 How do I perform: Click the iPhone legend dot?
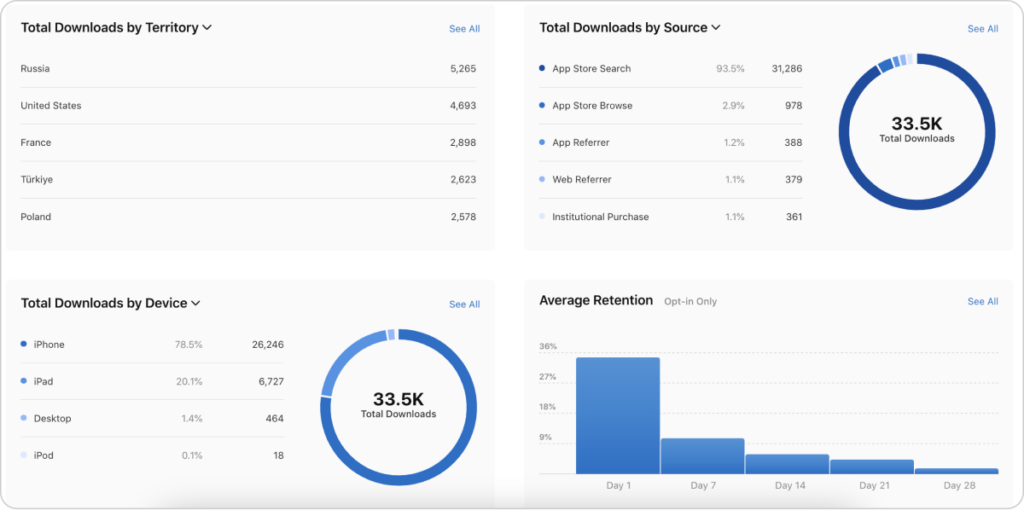[24, 343]
